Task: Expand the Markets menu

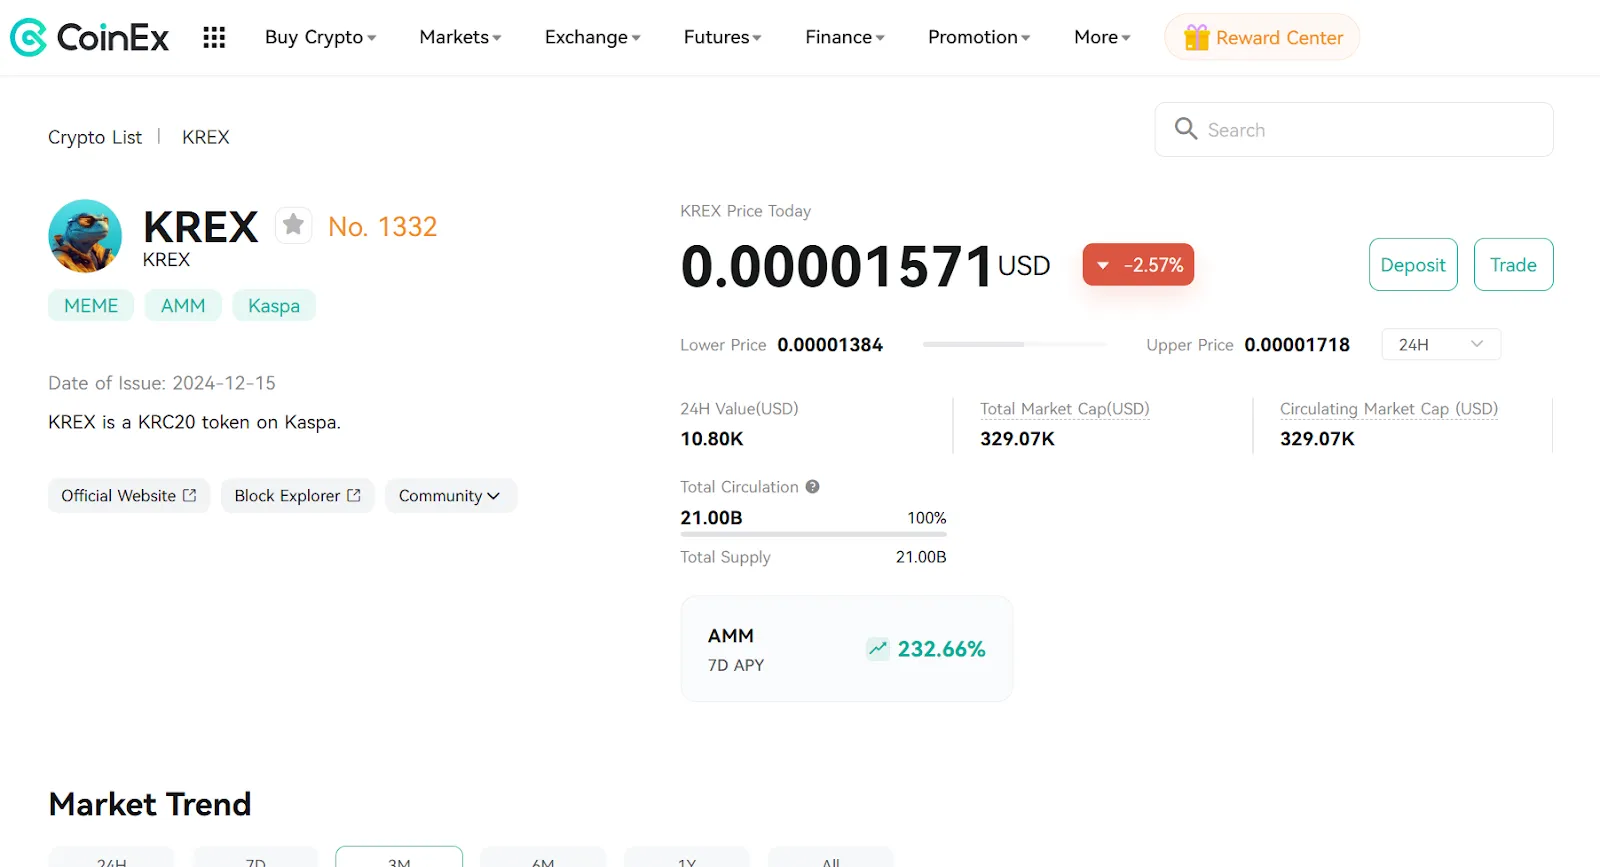Action: coord(460,37)
